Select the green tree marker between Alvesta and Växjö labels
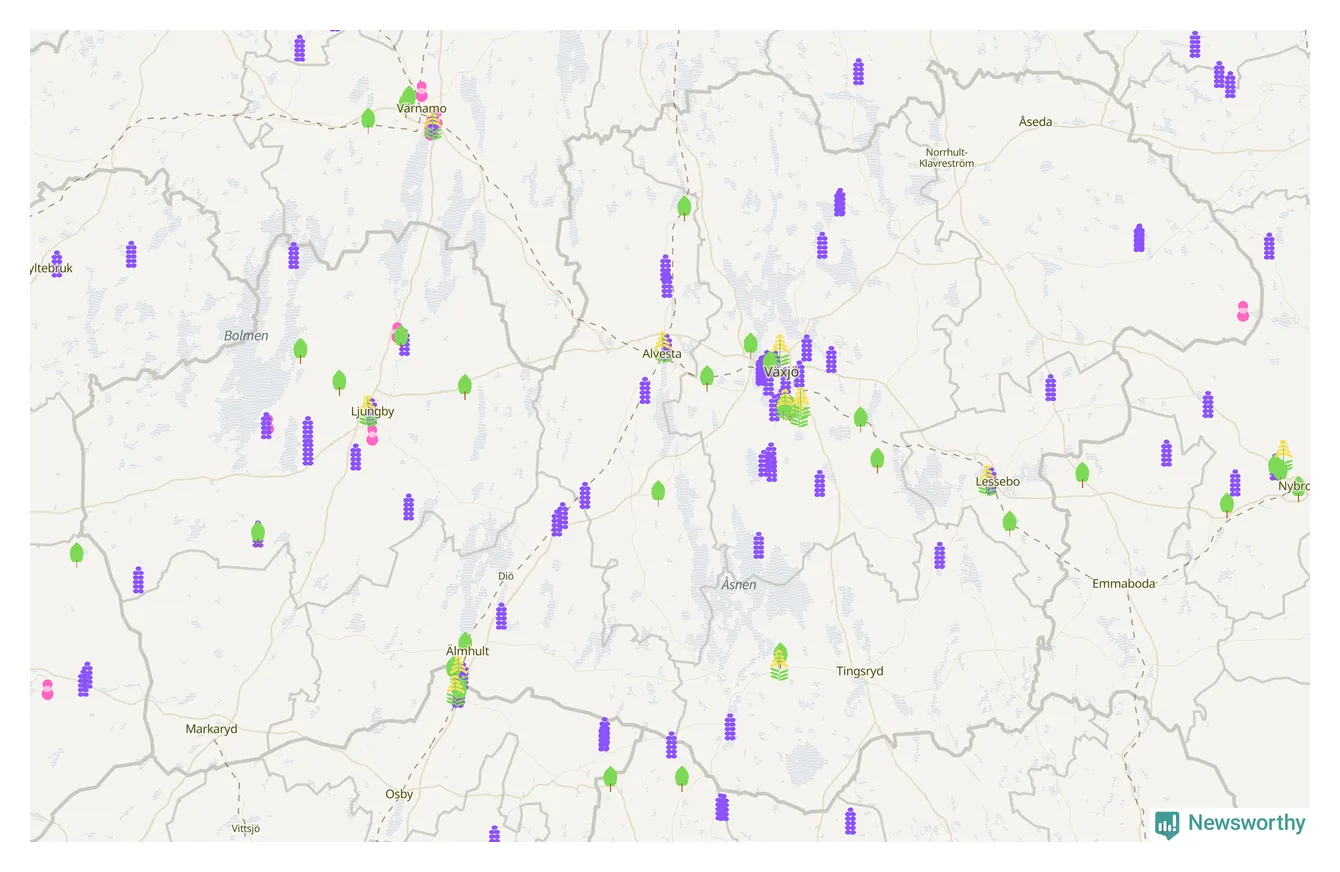 pos(707,378)
